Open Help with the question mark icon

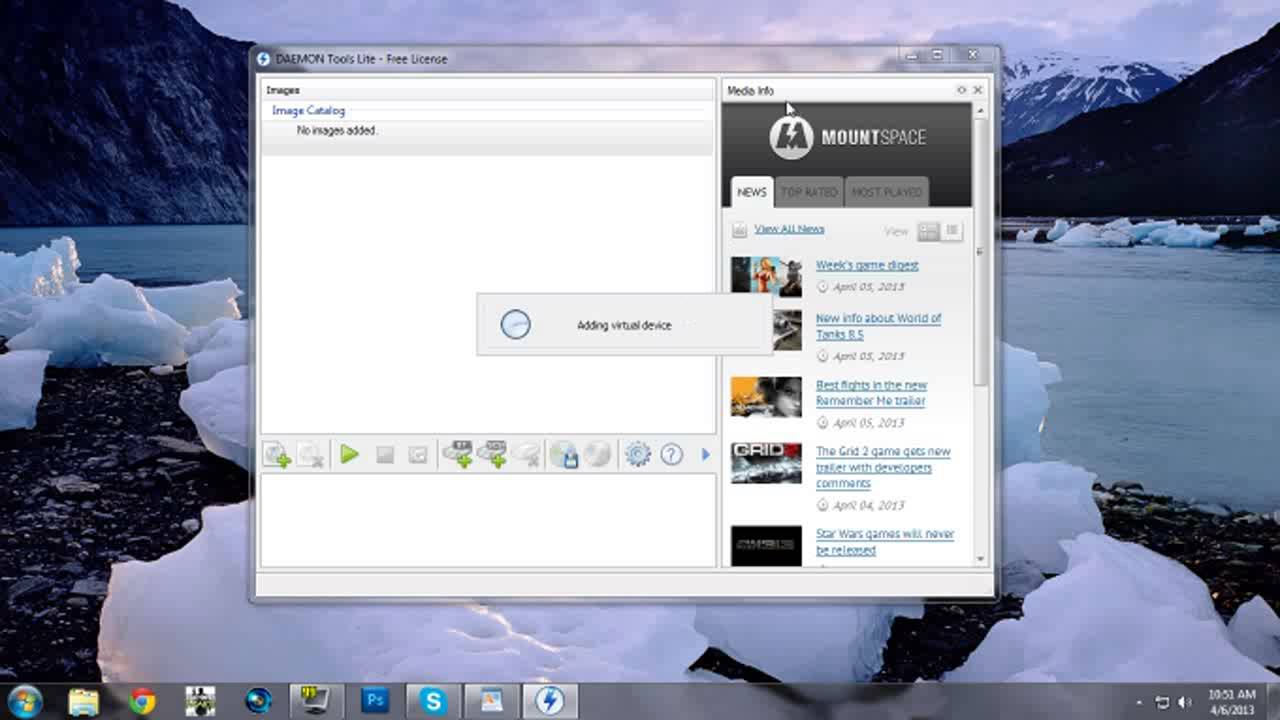point(671,454)
